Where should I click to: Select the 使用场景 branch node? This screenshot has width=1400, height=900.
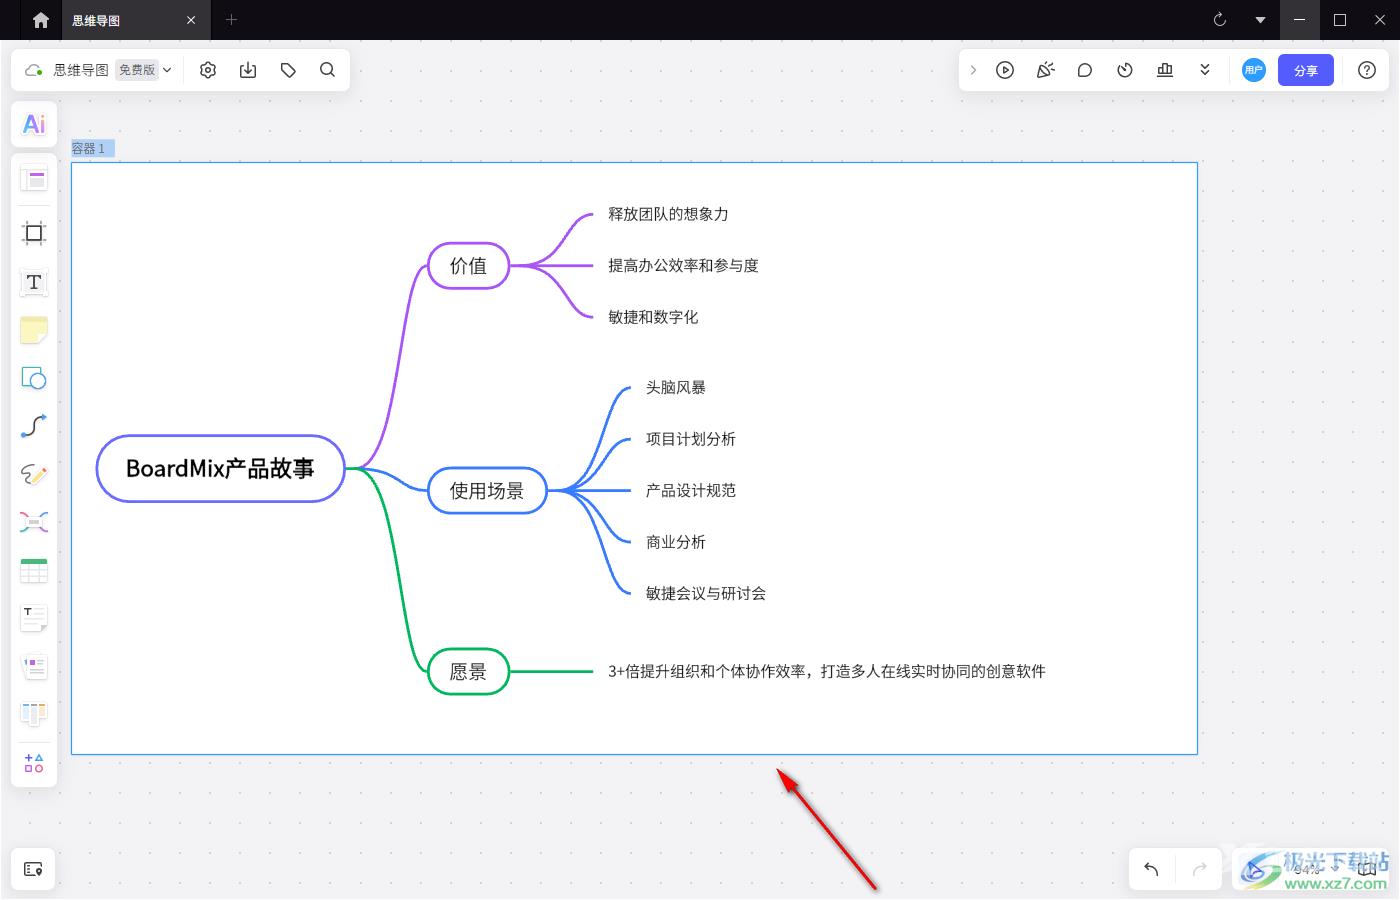click(x=487, y=490)
